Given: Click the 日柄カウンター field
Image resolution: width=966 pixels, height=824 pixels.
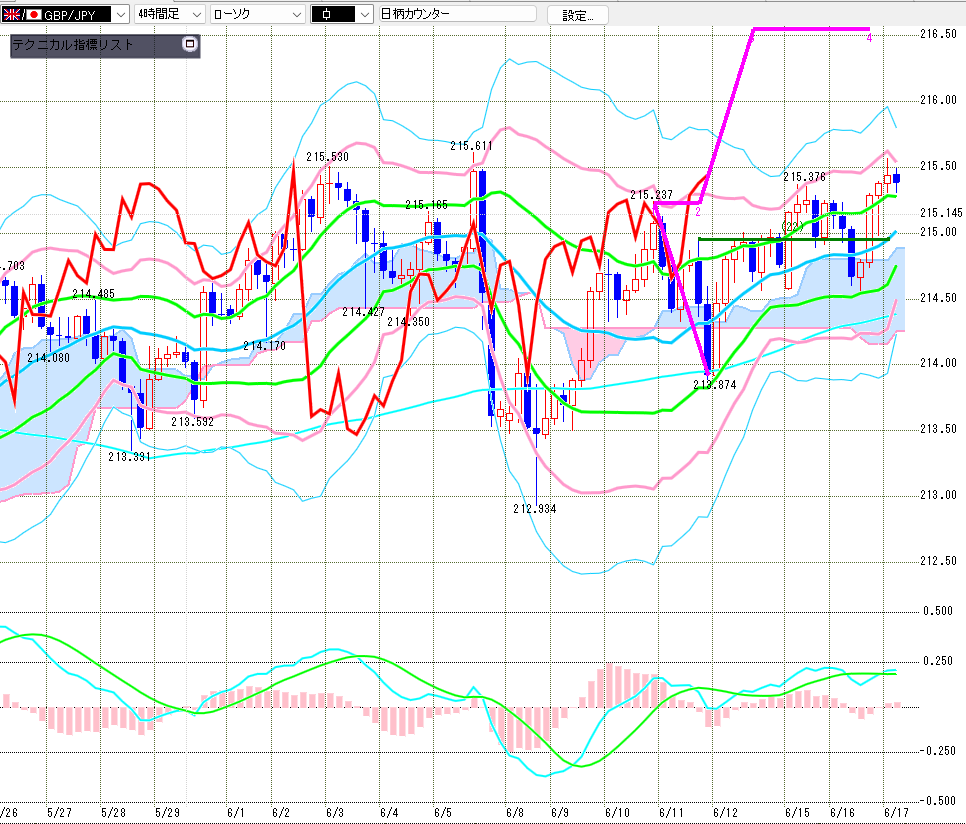Looking at the screenshot, I should pos(457,14).
